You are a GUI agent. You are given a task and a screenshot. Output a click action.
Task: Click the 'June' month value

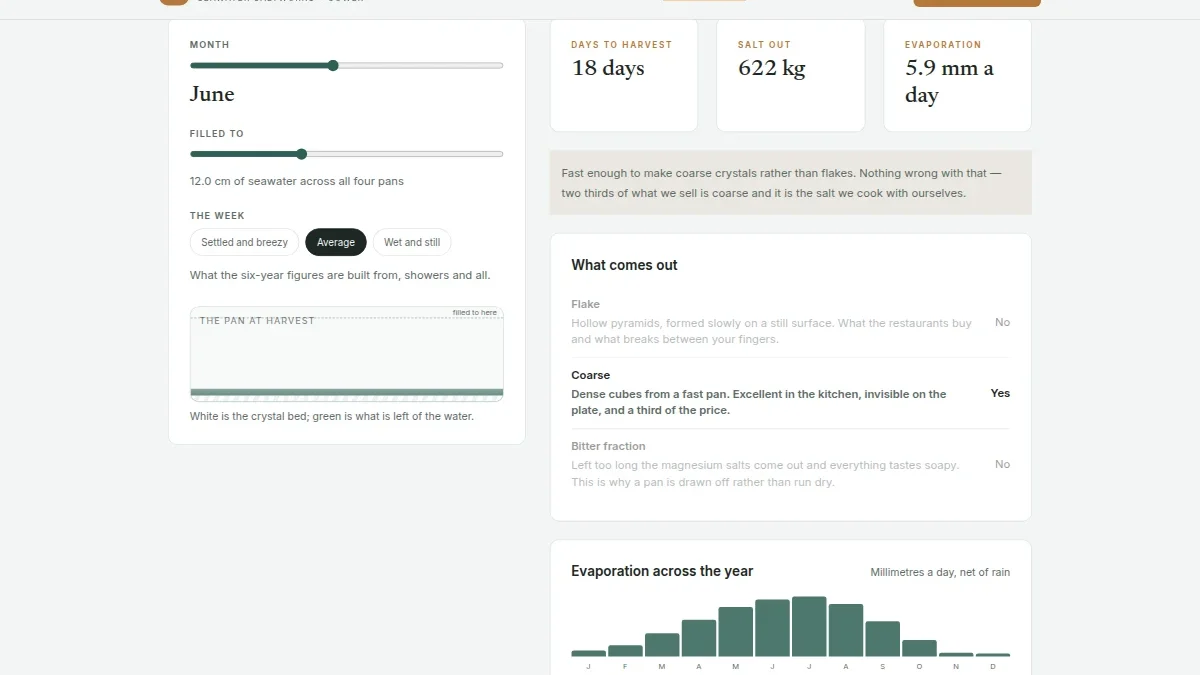(x=212, y=94)
